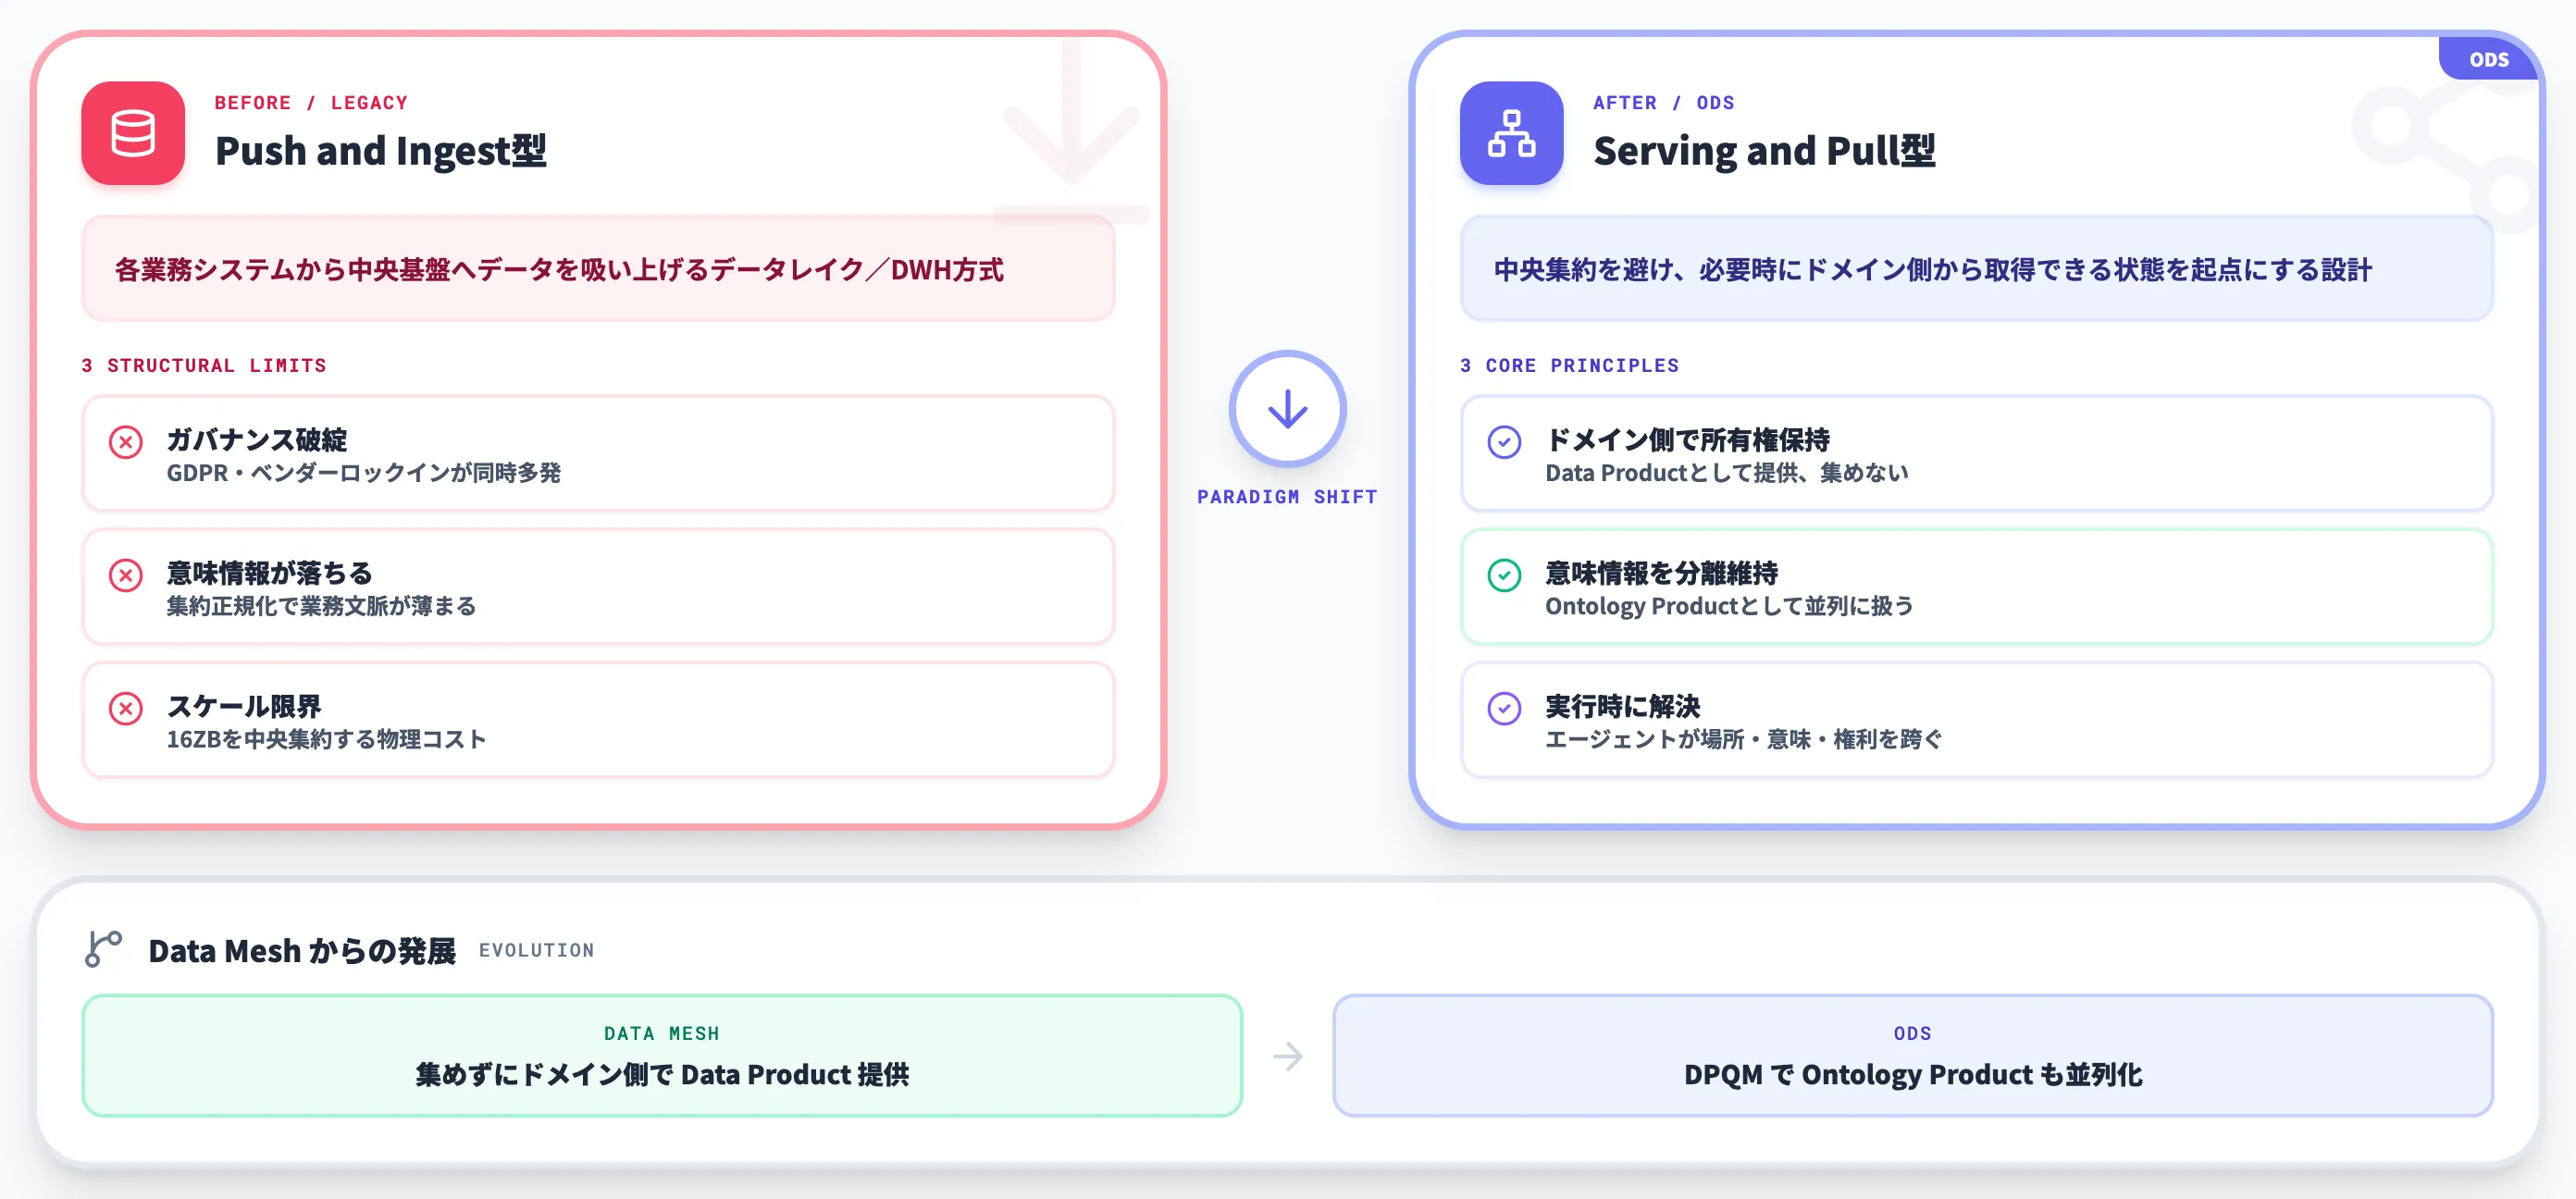Click the BEFORE / LEGACY label
Image resolution: width=2576 pixels, height=1199 pixels.
pos(311,102)
